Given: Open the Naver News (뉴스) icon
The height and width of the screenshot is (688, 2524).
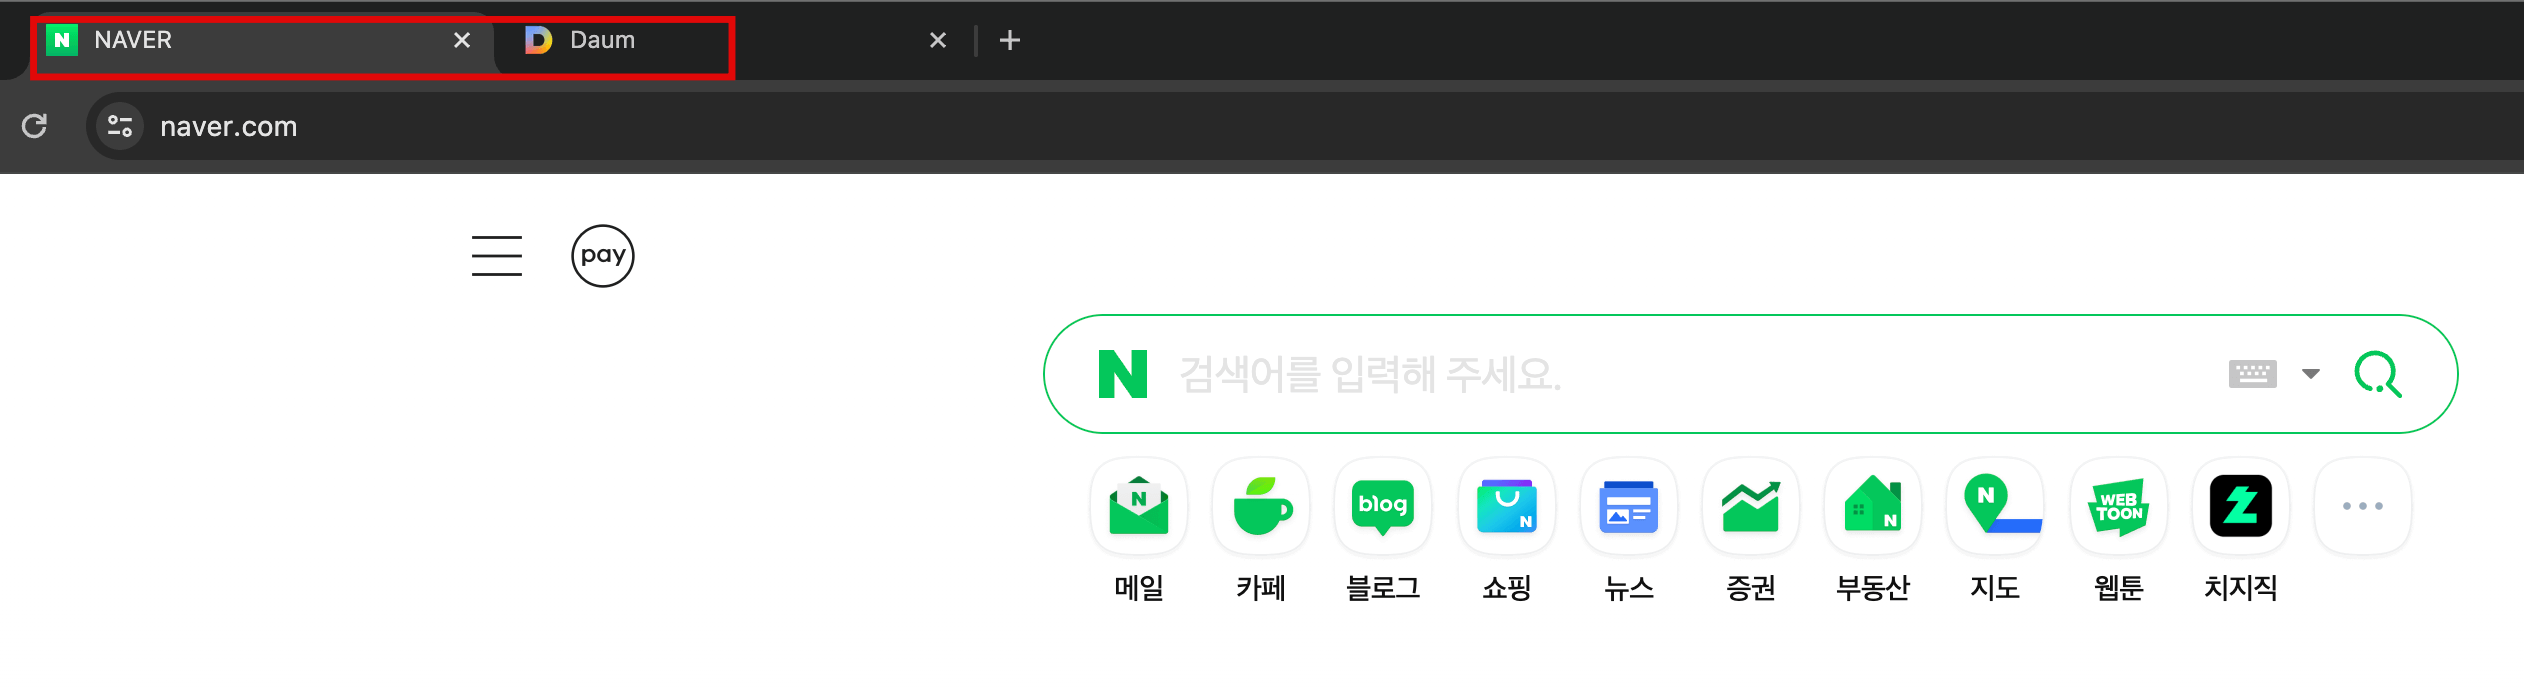Looking at the screenshot, I should pyautogui.click(x=1628, y=506).
